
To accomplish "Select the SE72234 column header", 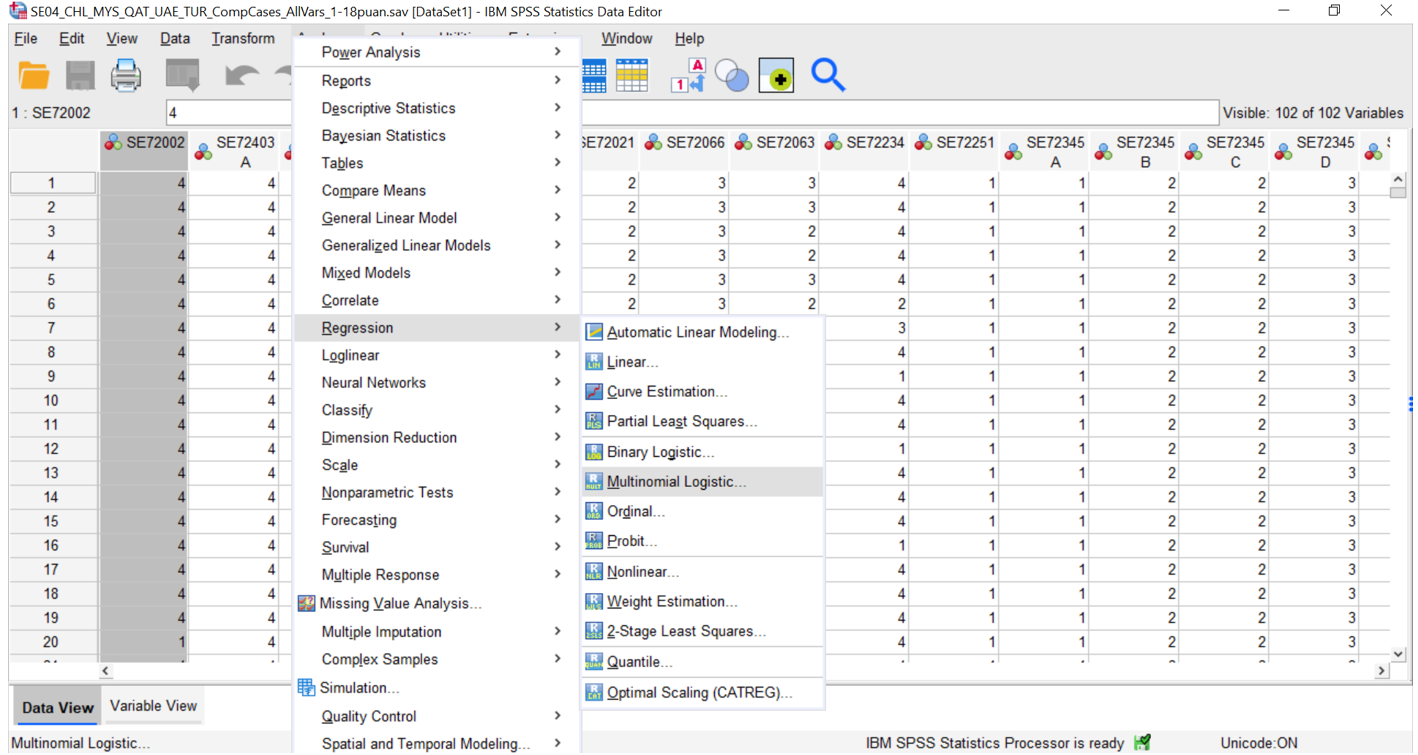I will [x=866, y=151].
